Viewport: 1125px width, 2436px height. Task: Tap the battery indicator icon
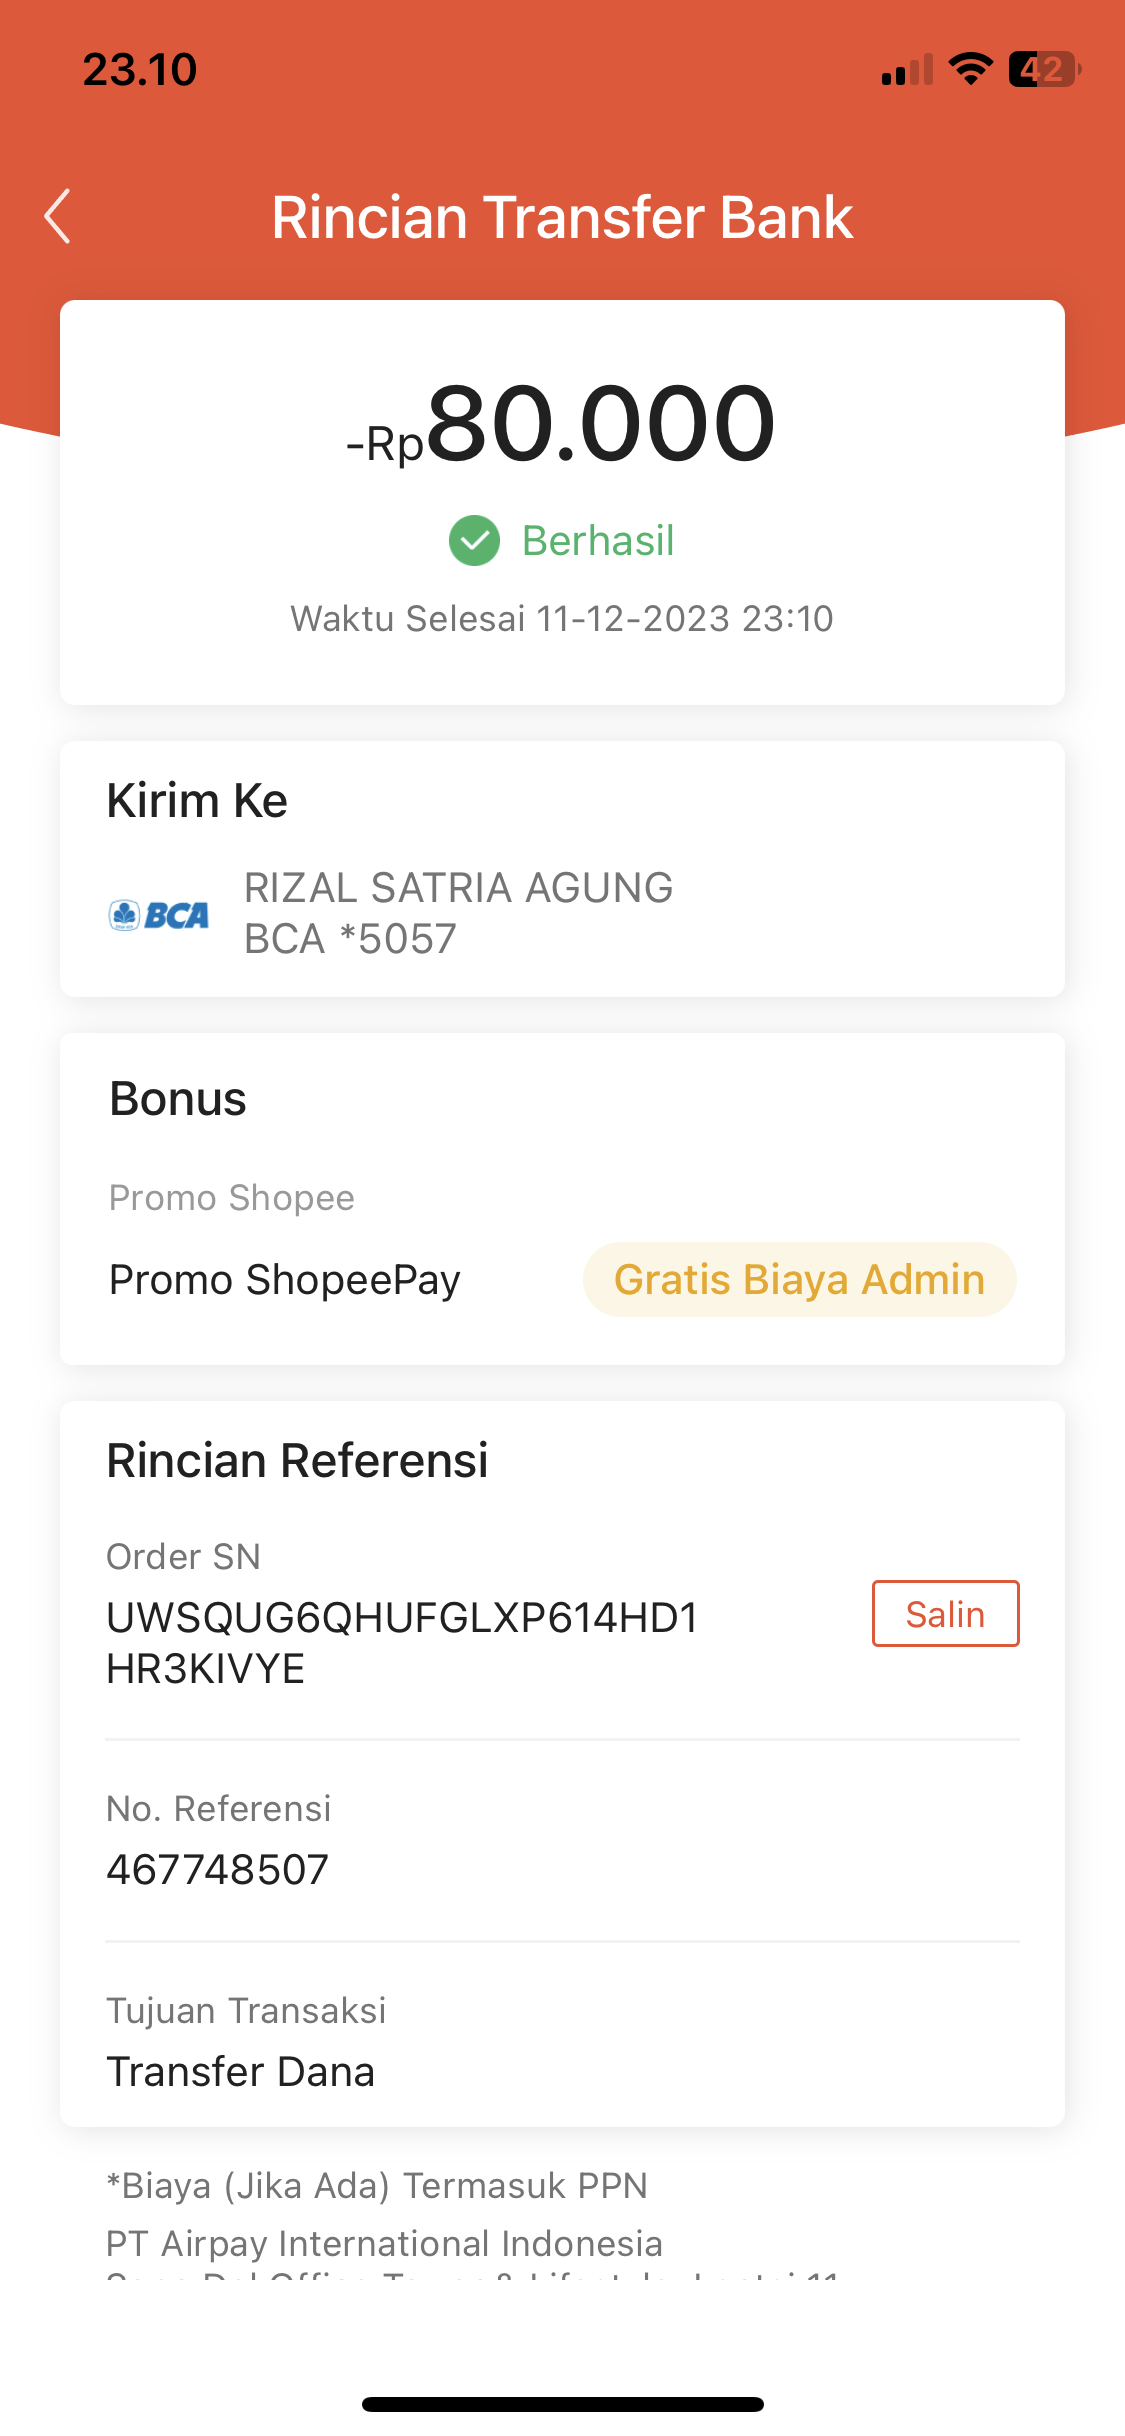(x=1043, y=69)
